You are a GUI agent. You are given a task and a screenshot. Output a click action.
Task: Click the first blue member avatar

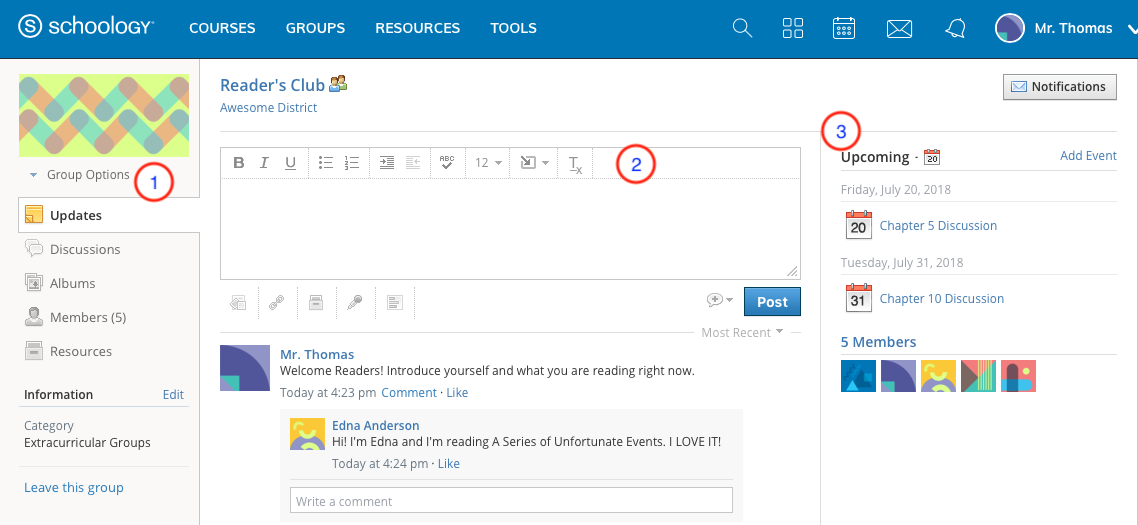tap(859, 376)
